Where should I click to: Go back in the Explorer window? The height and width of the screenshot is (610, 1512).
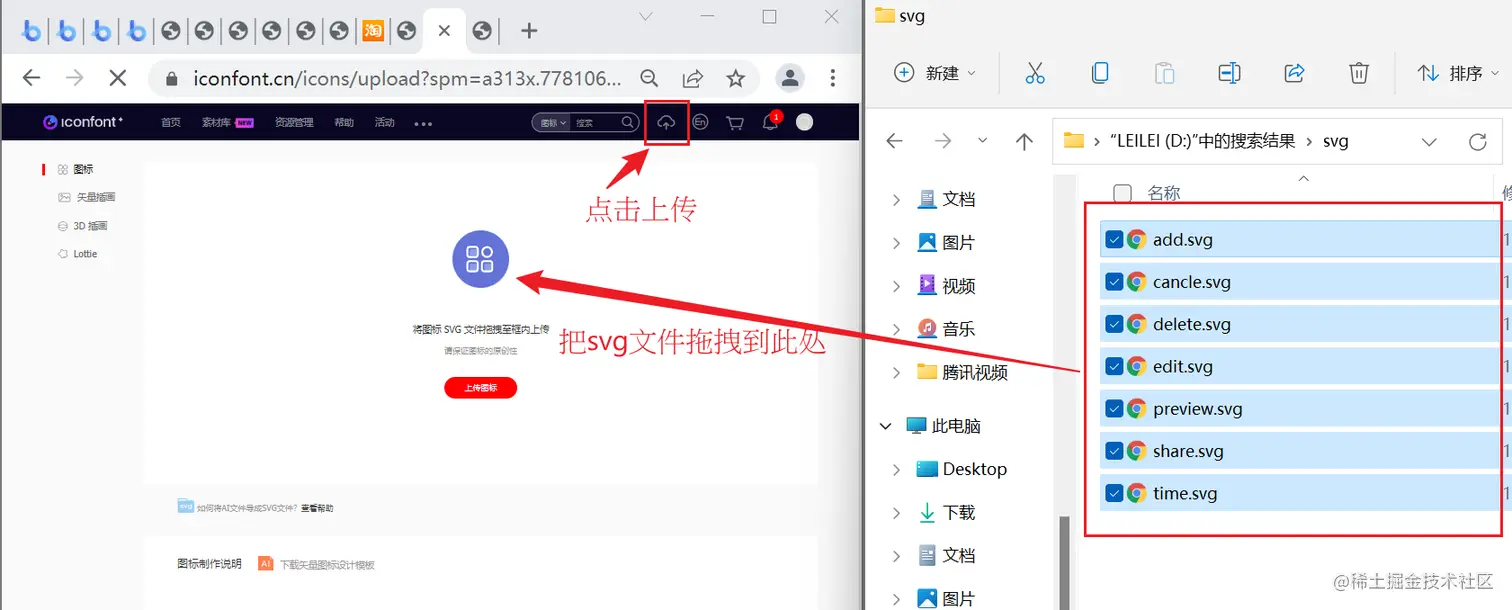895,142
